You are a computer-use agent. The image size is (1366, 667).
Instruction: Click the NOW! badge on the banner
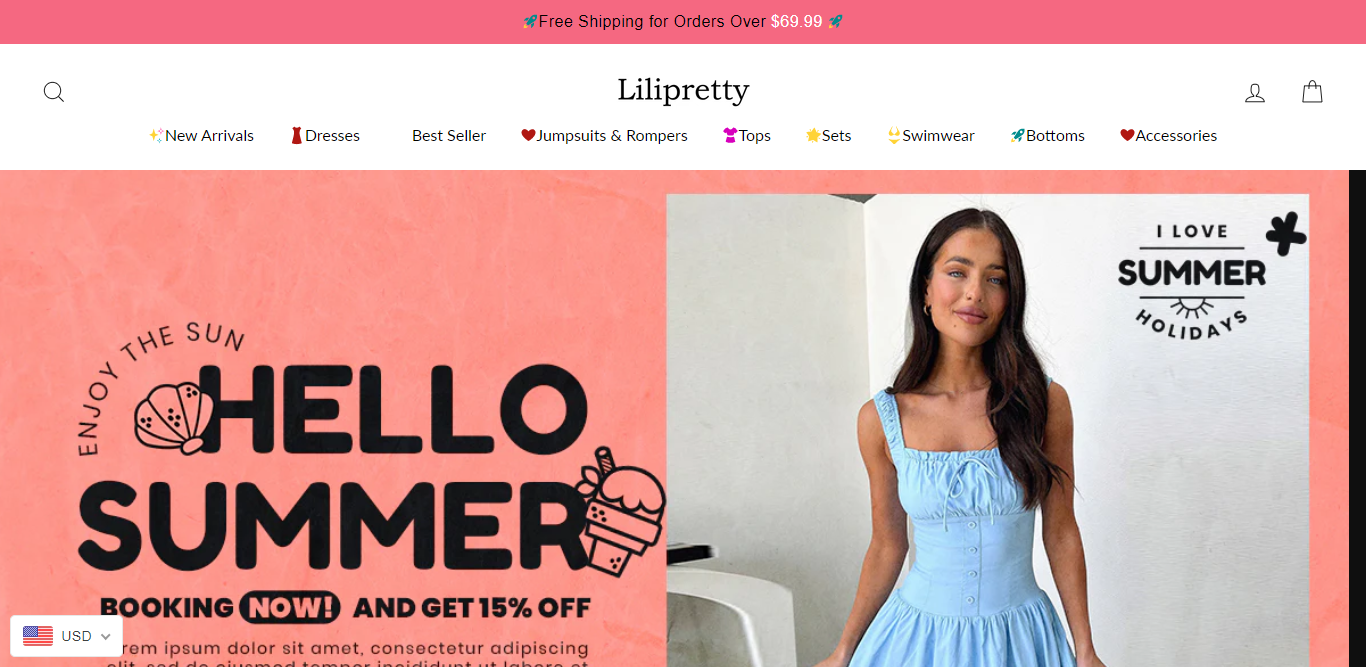(289, 607)
